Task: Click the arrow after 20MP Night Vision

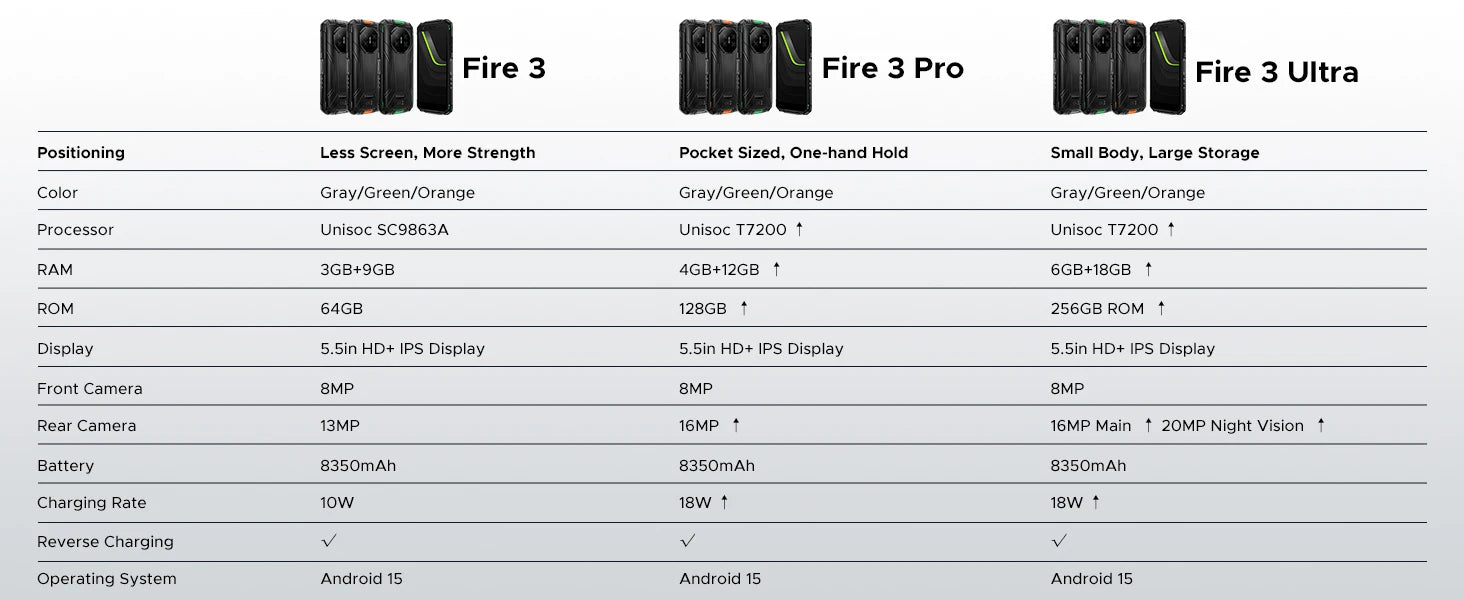Action: coord(1321,425)
